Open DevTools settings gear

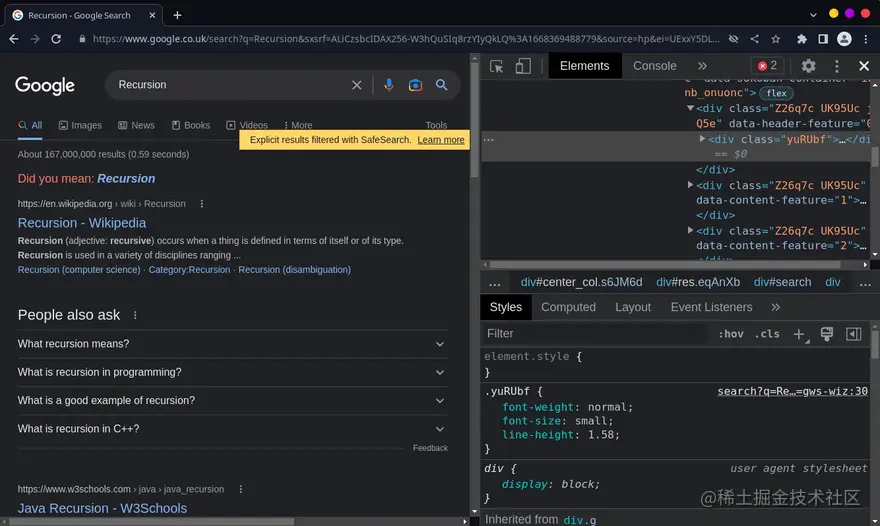coord(808,66)
